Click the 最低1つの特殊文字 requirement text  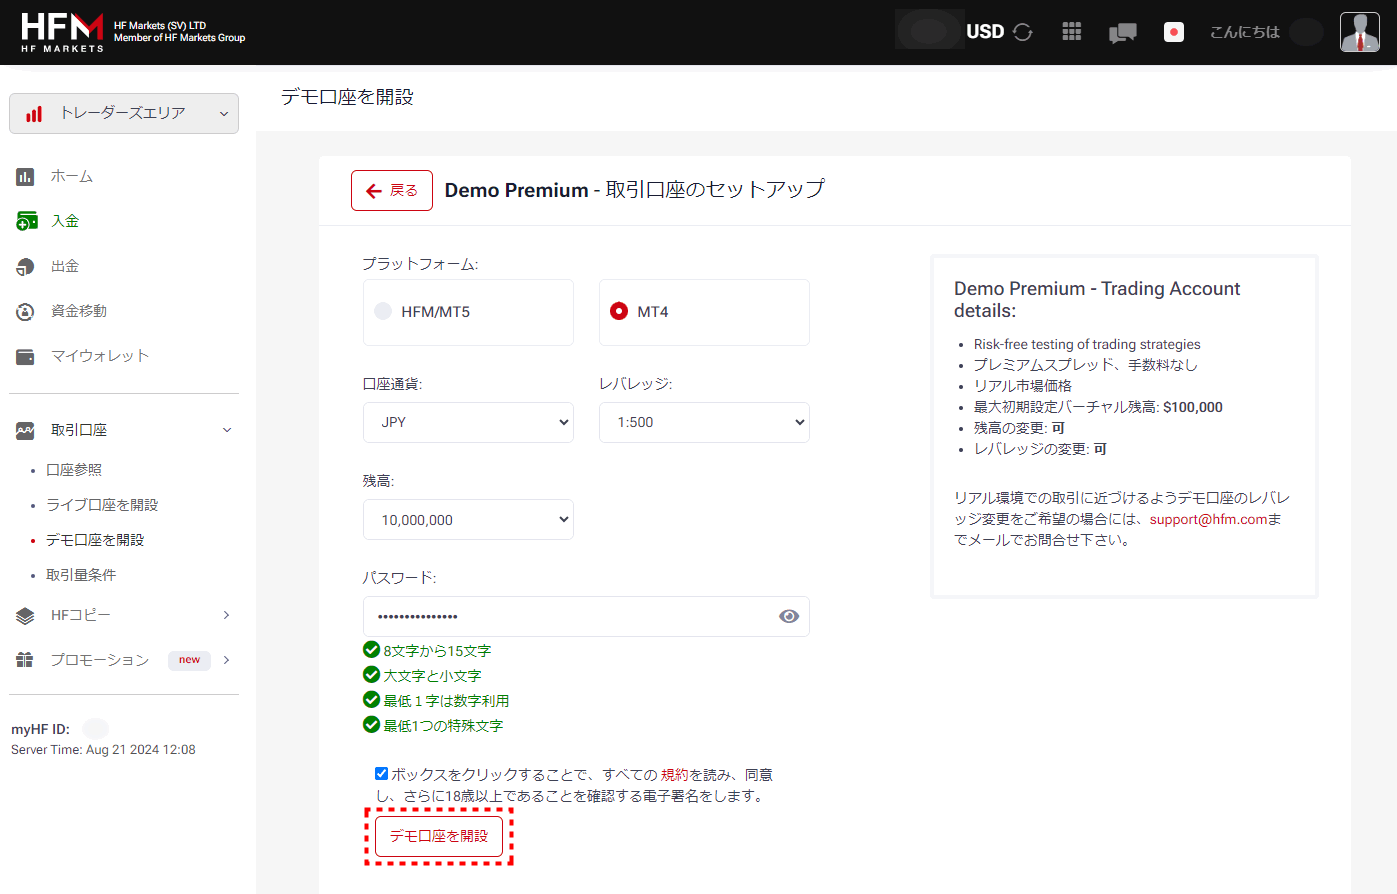pos(443,726)
